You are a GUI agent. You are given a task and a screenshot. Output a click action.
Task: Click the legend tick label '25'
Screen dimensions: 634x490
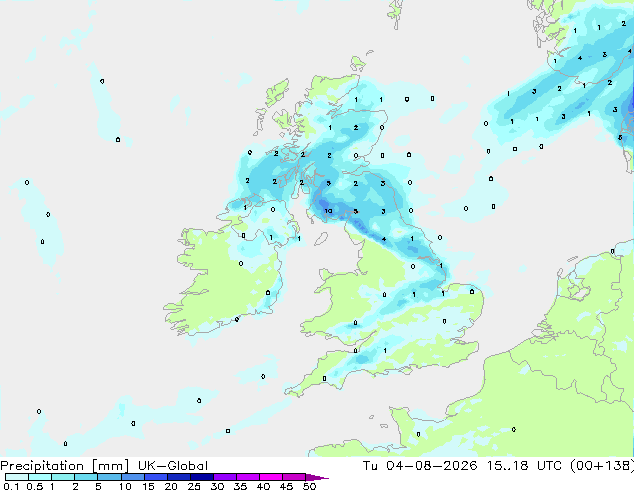[194, 486]
